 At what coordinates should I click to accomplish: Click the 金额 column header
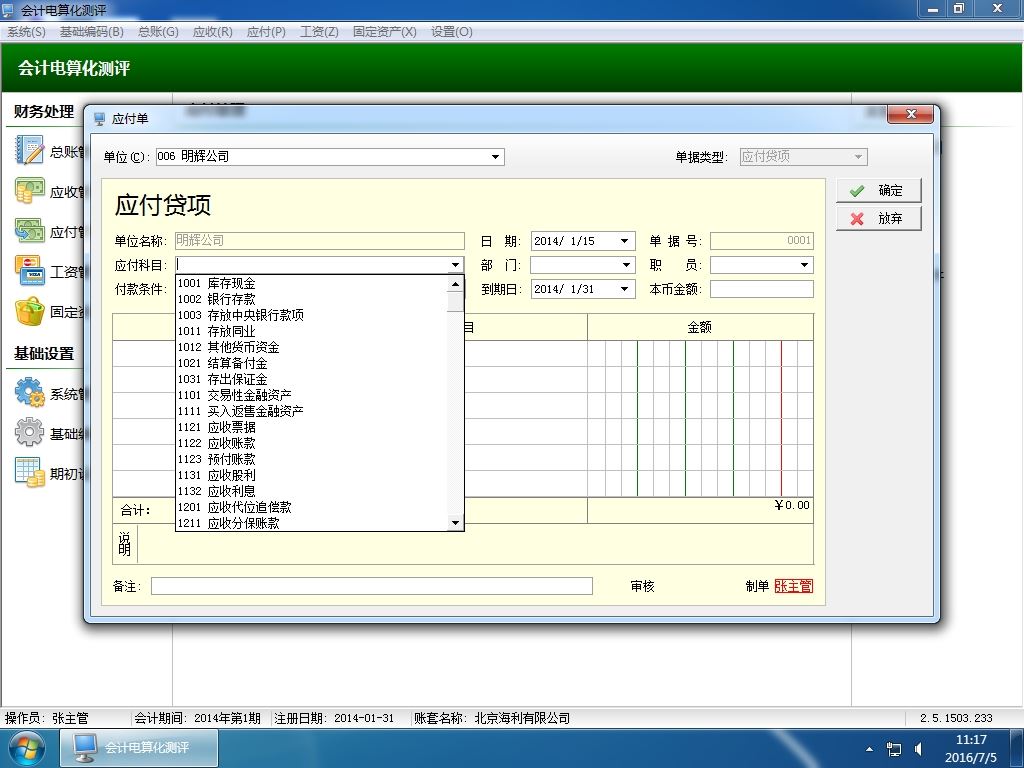pos(700,327)
